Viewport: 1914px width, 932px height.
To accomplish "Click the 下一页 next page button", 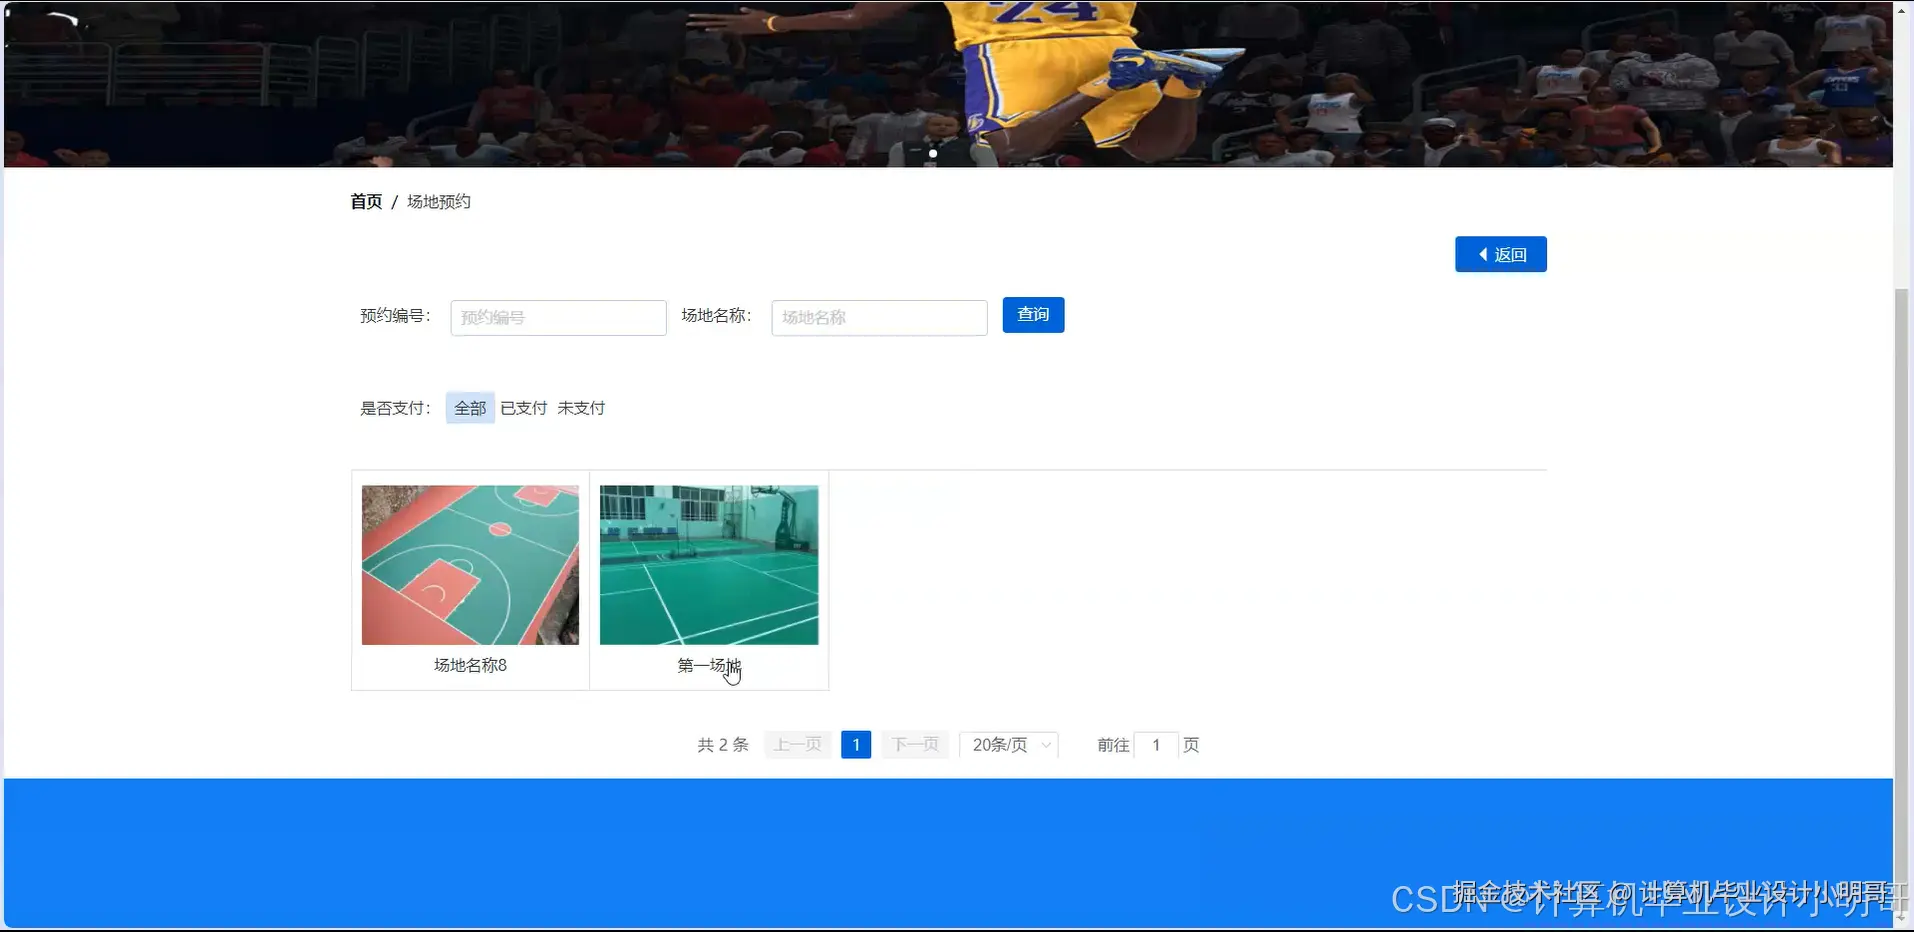I will pyautogui.click(x=915, y=744).
